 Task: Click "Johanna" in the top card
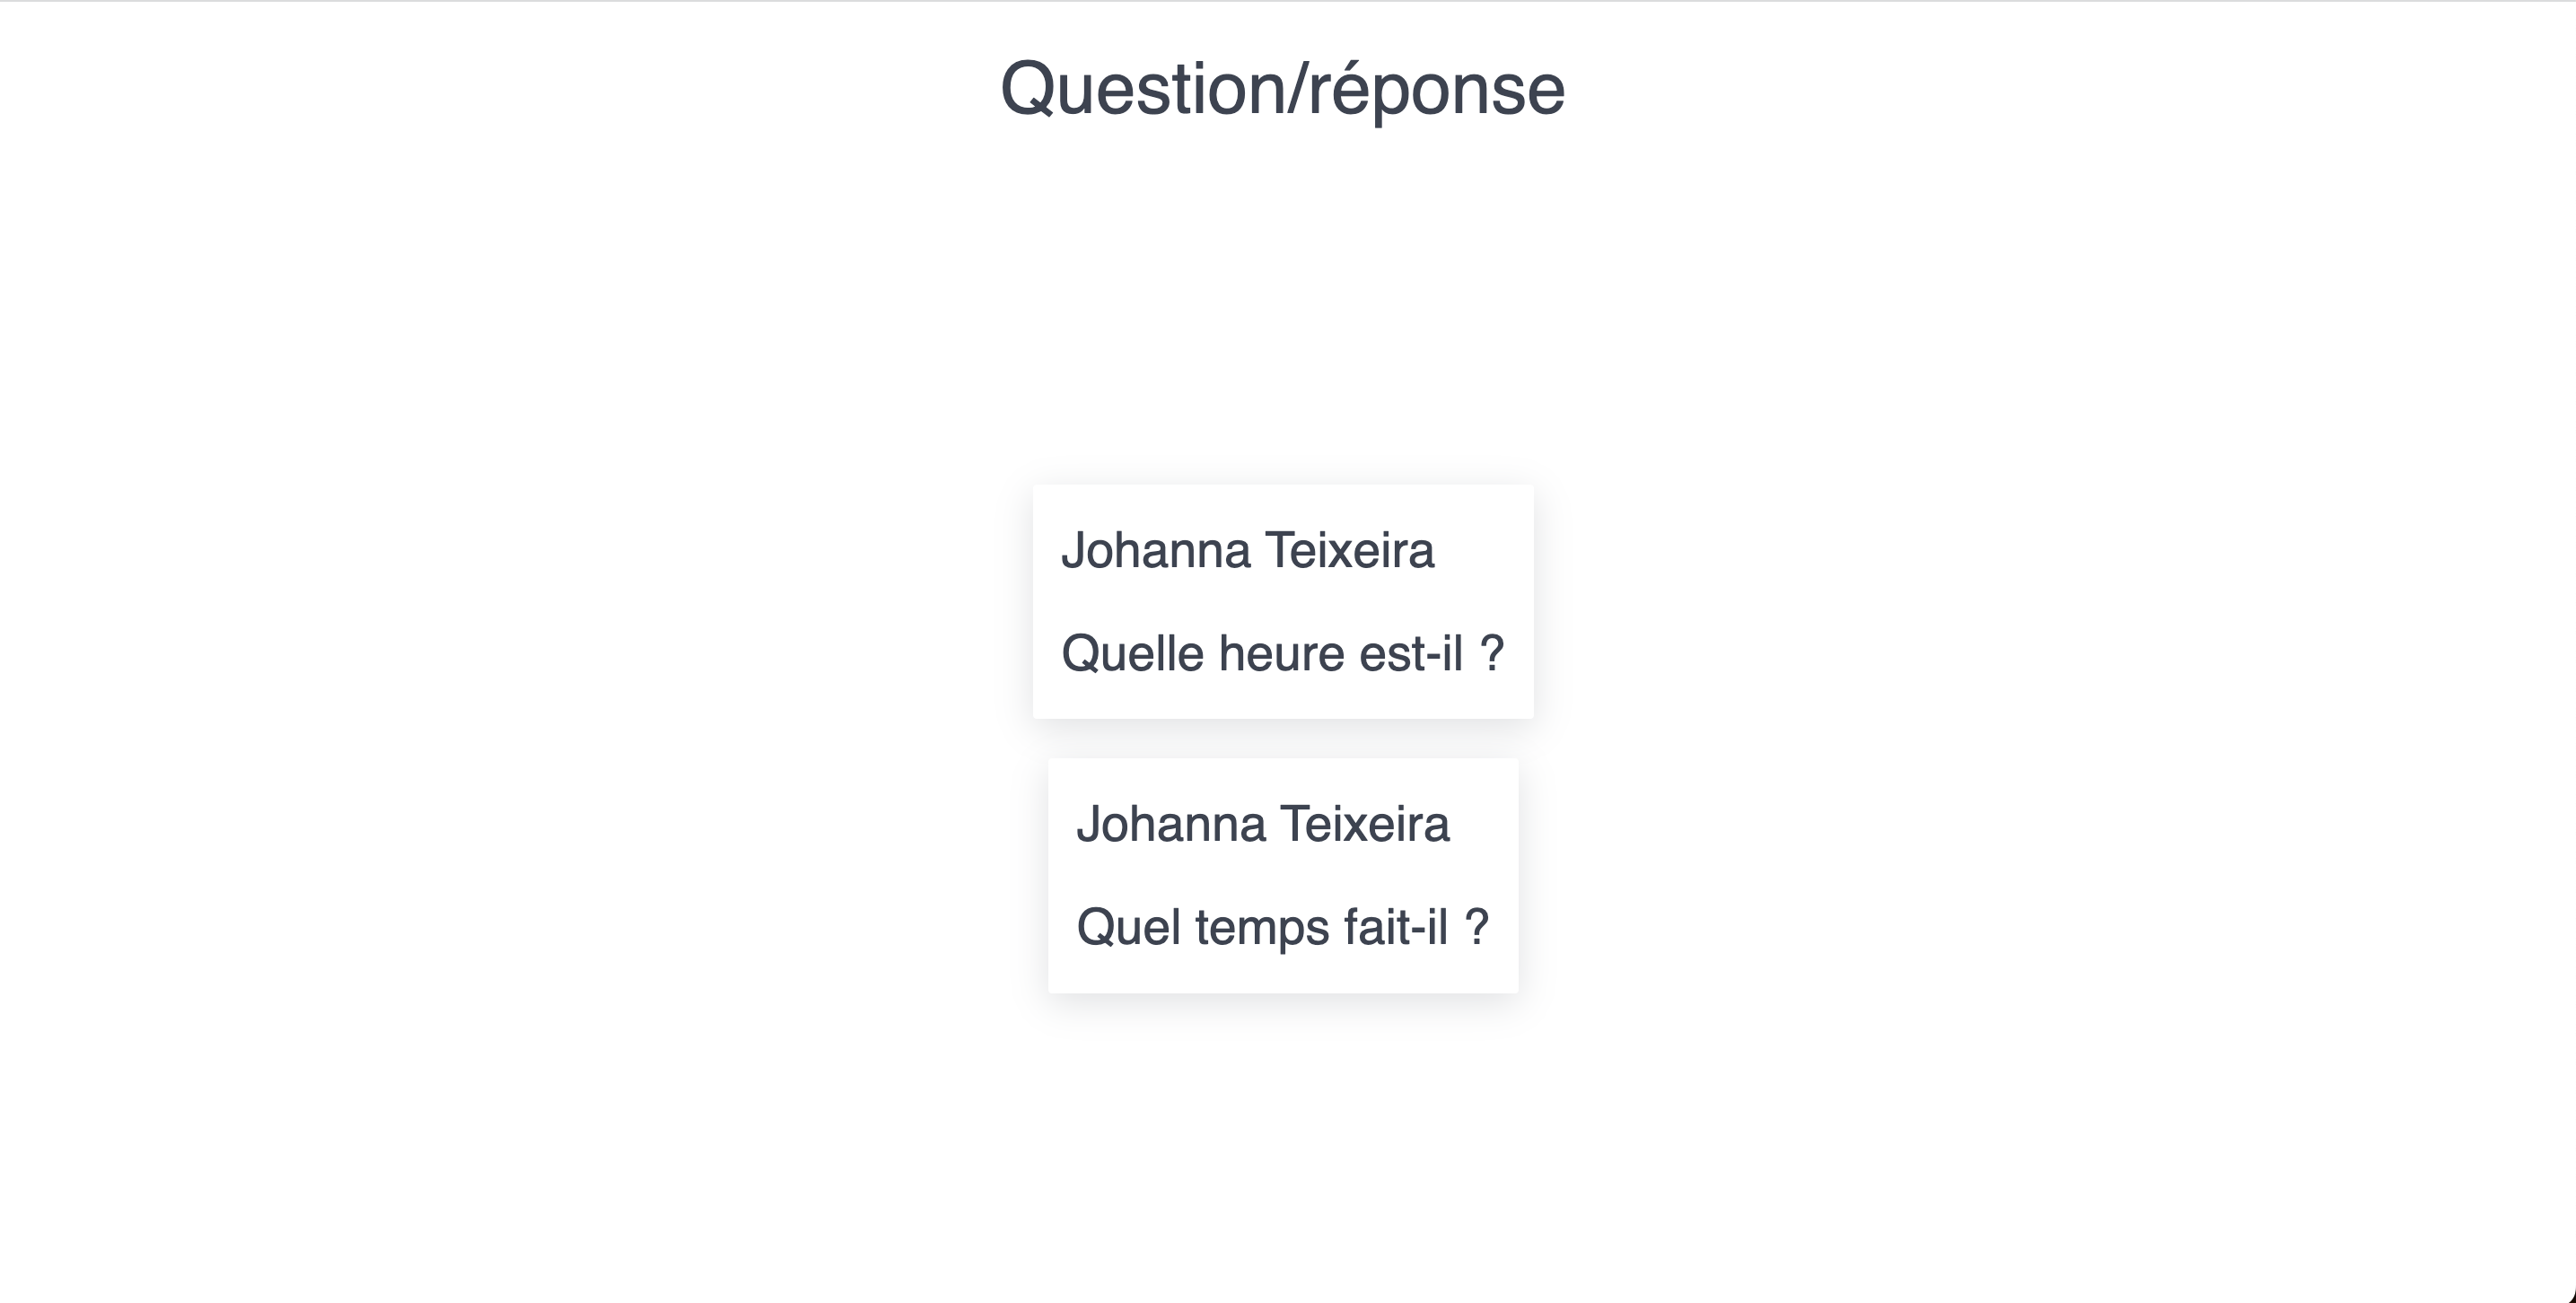pos(1155,551)
